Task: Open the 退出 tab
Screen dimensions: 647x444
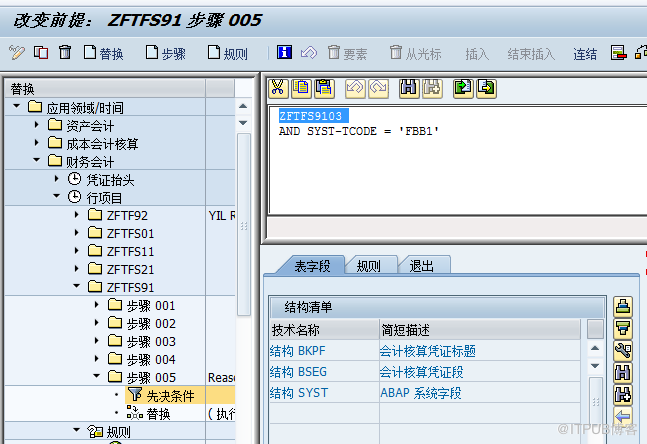Action: coord(422,265)
